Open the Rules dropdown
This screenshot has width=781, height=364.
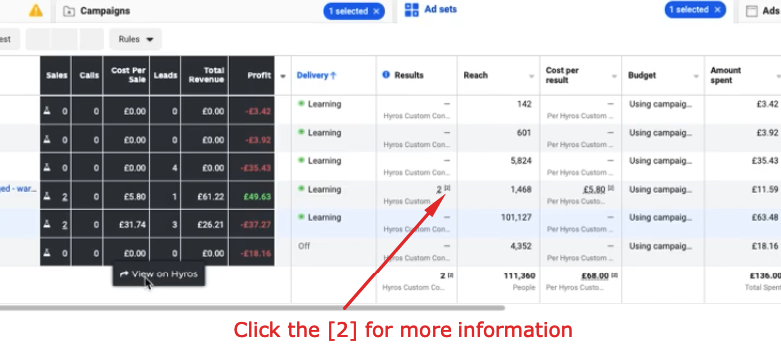pos(135,39)
